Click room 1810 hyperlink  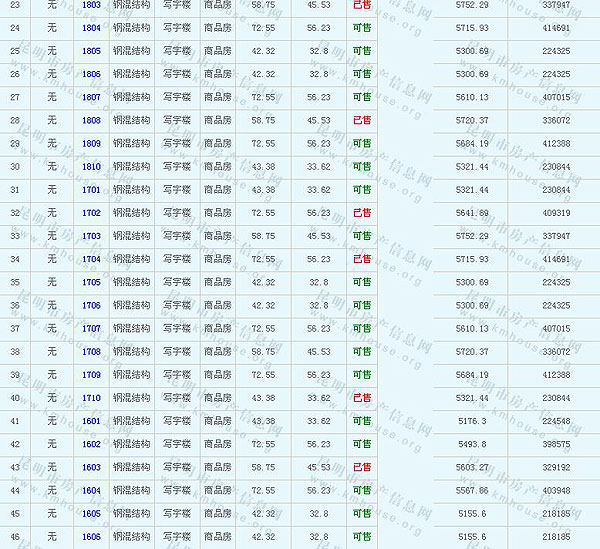click(91, 167)
